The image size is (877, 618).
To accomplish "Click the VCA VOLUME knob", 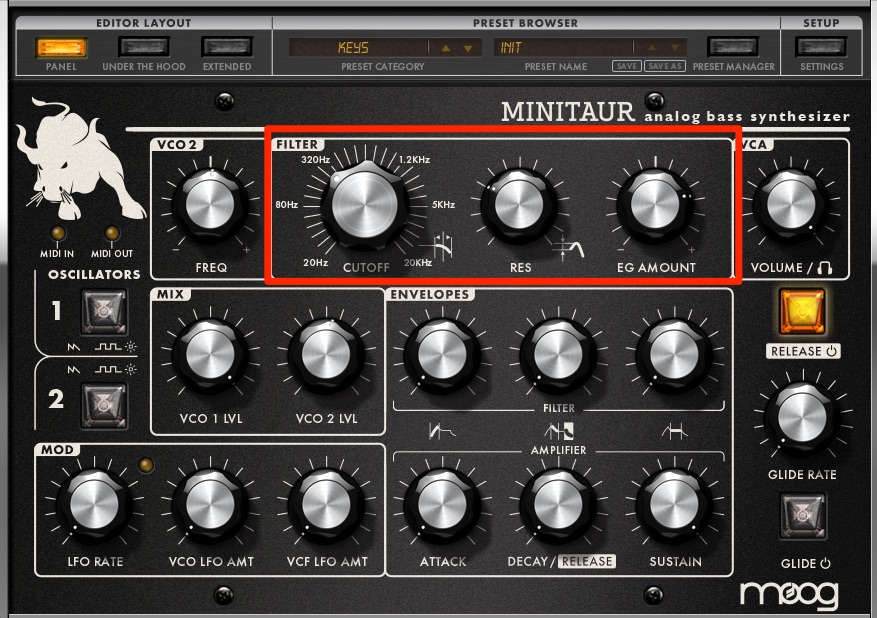I will [x=791, y=205].
